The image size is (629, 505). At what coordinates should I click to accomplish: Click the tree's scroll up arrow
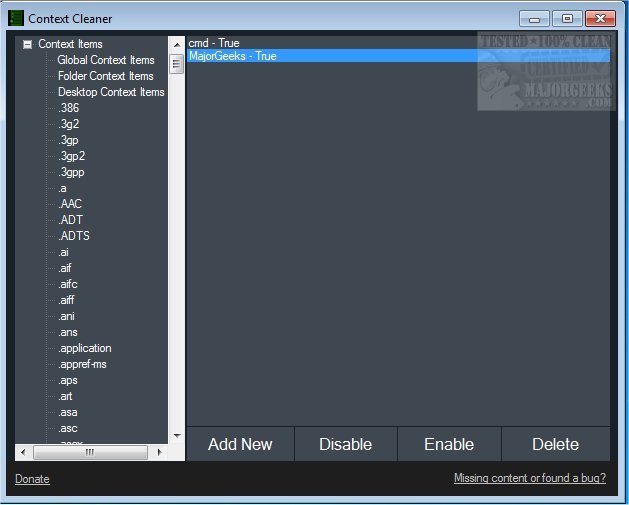pos(177,45)
